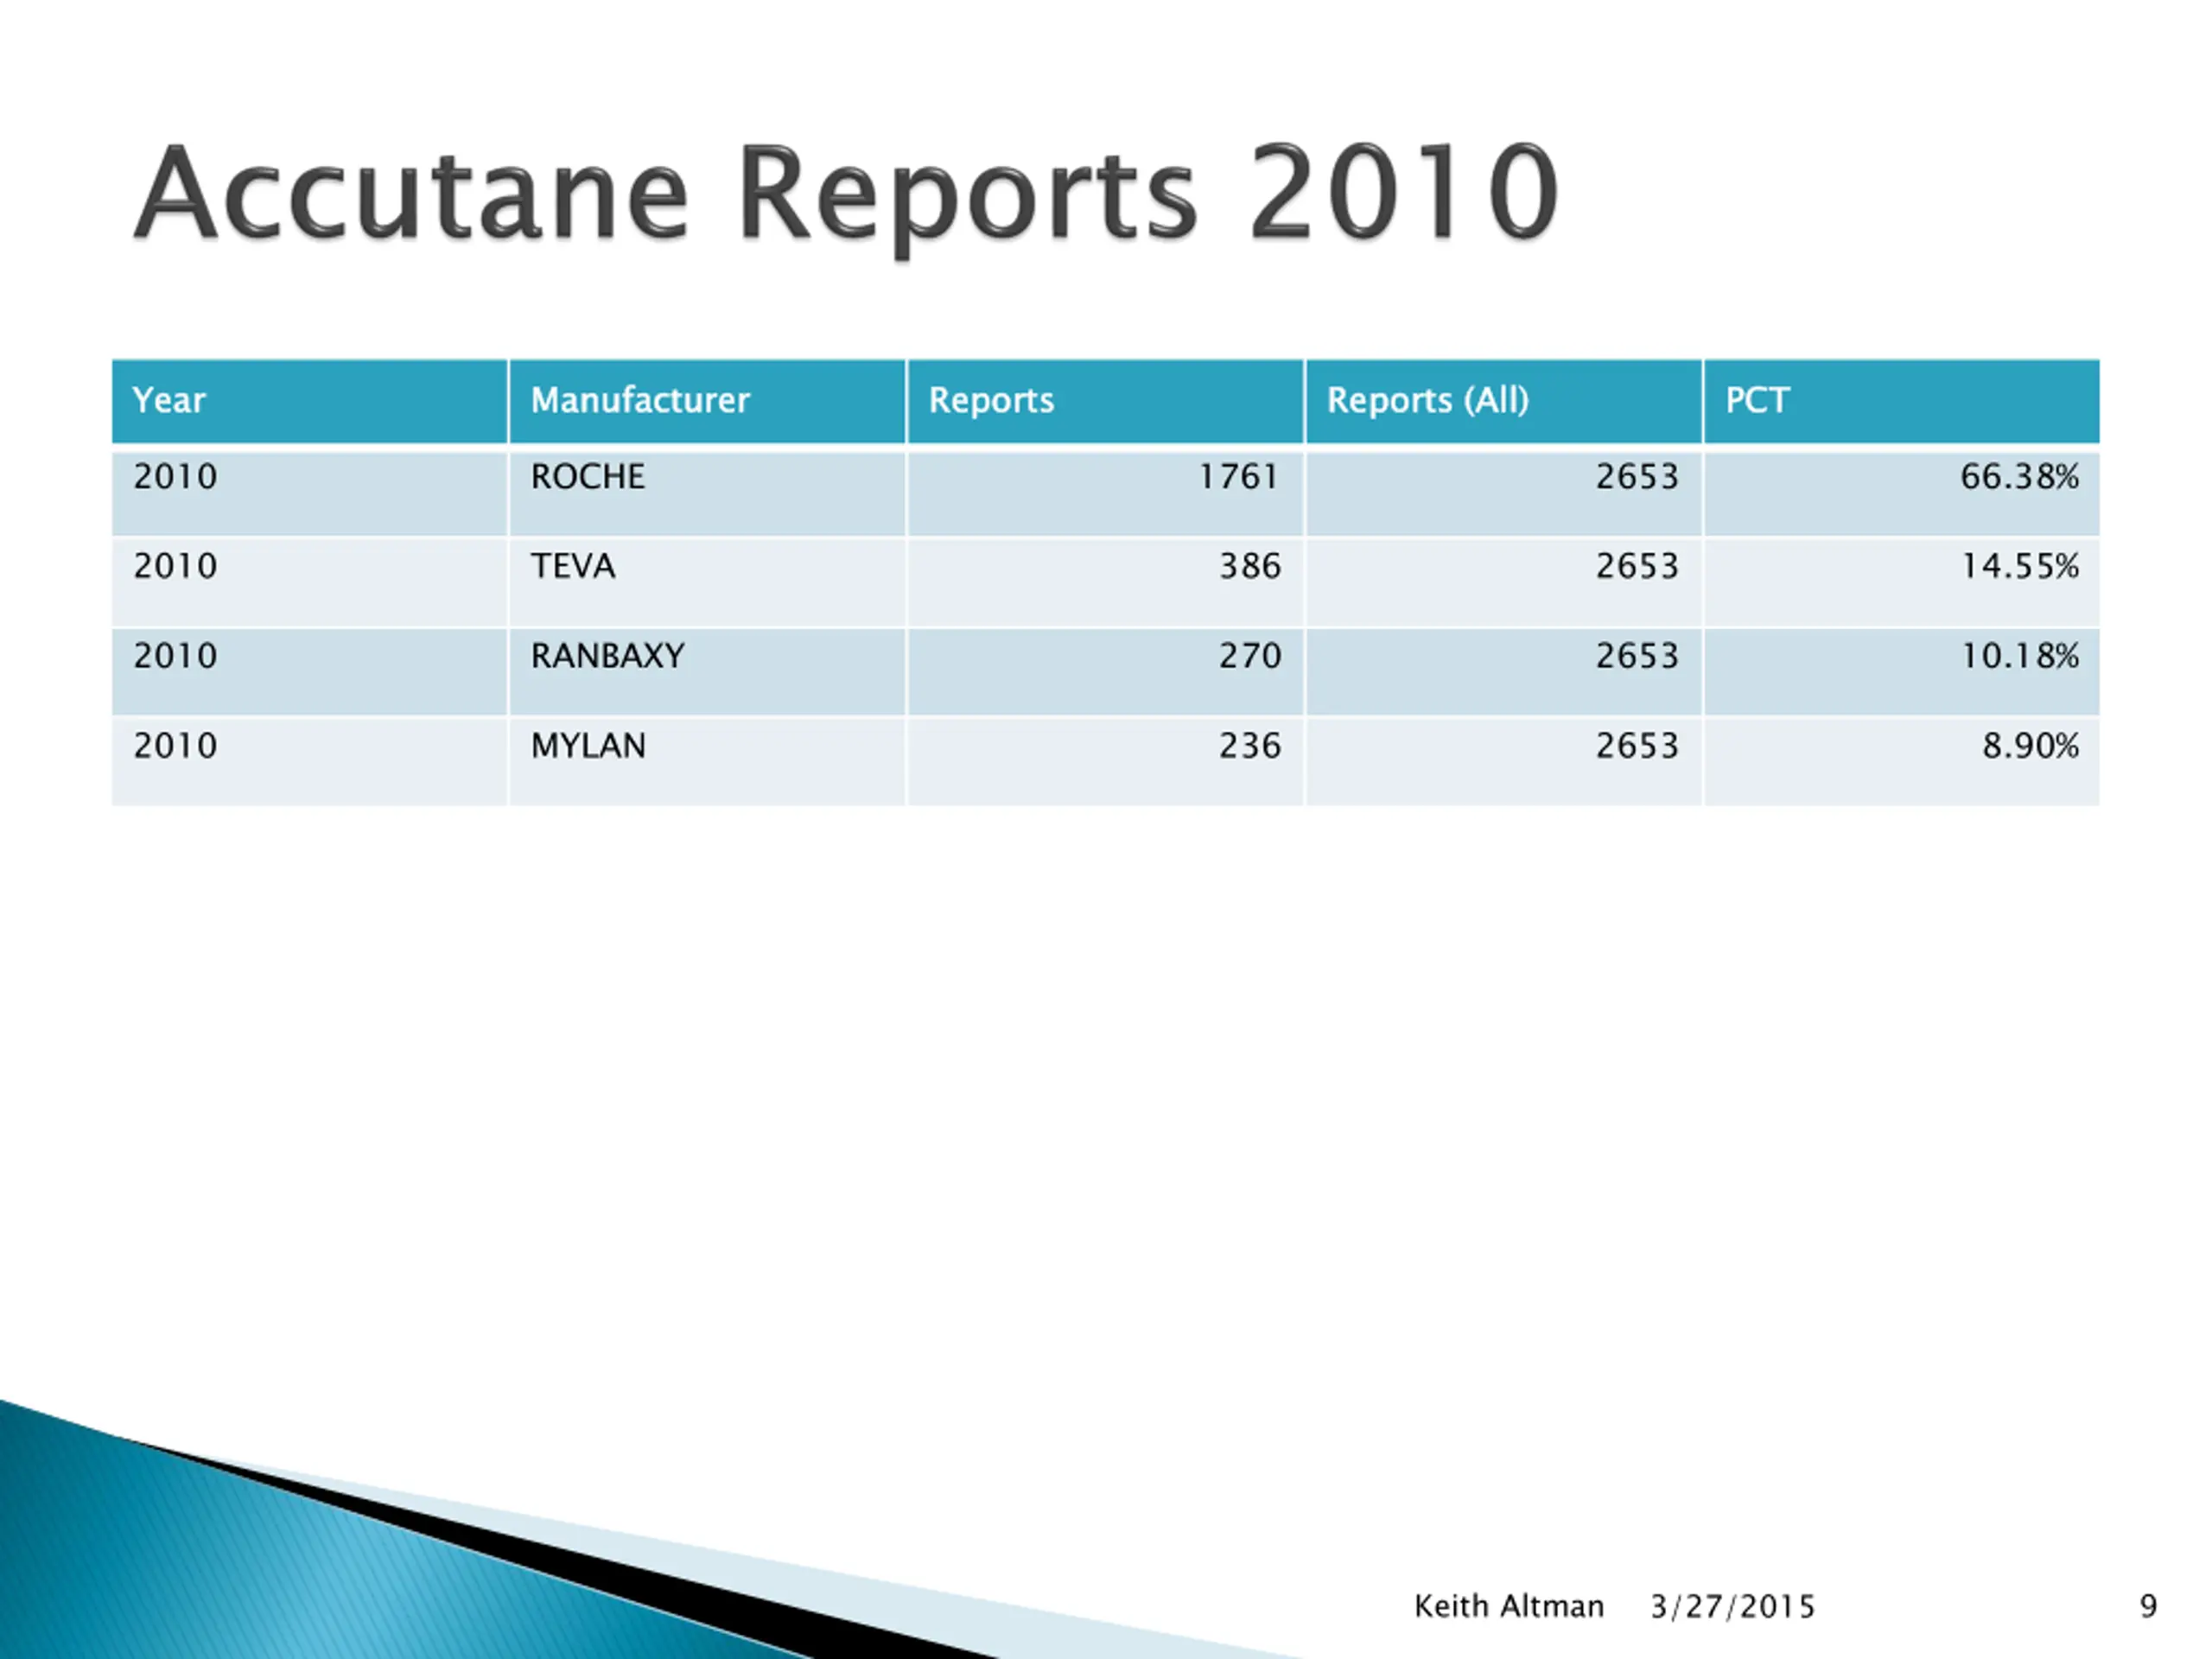Image resolution: width=2212 pixels, height=1659 pixels.
Task: Click the reports value 386
Action: [x=1250, y=566]
